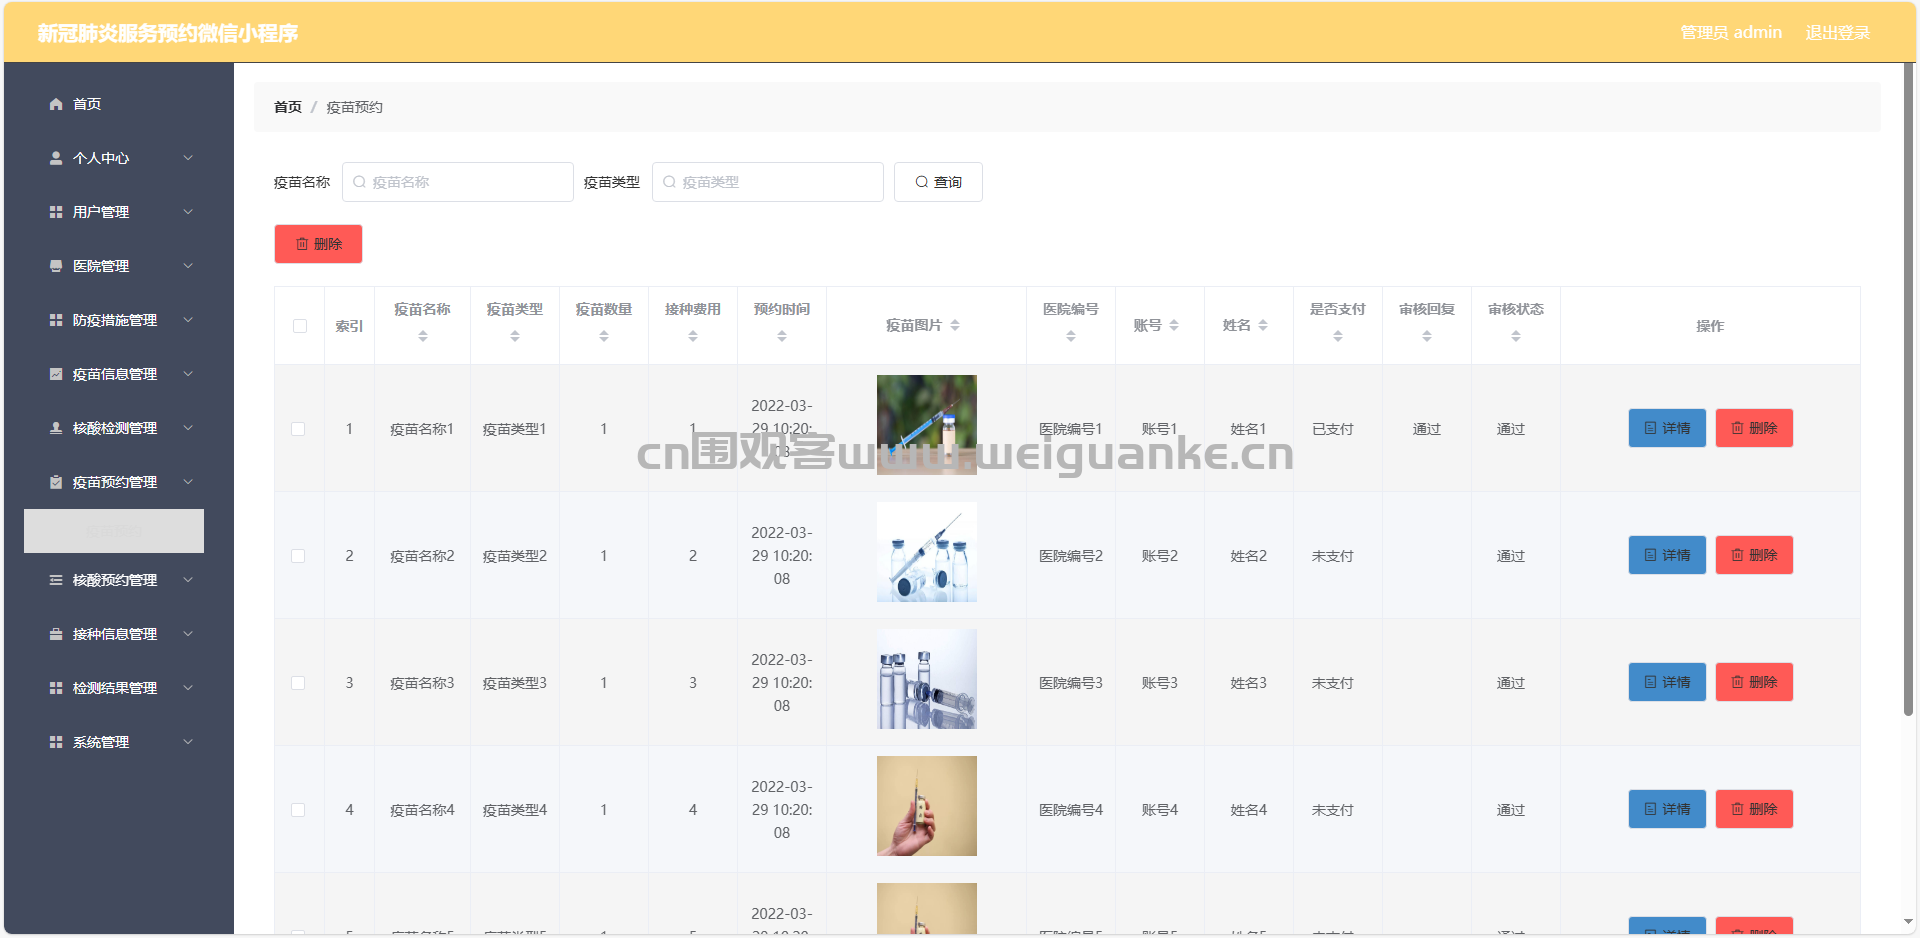The height and width of the screenshot is (938, 1920).
Task: Focus the 疫苗类型 search input
Action: pyautogui.click(x=768, y=182)
